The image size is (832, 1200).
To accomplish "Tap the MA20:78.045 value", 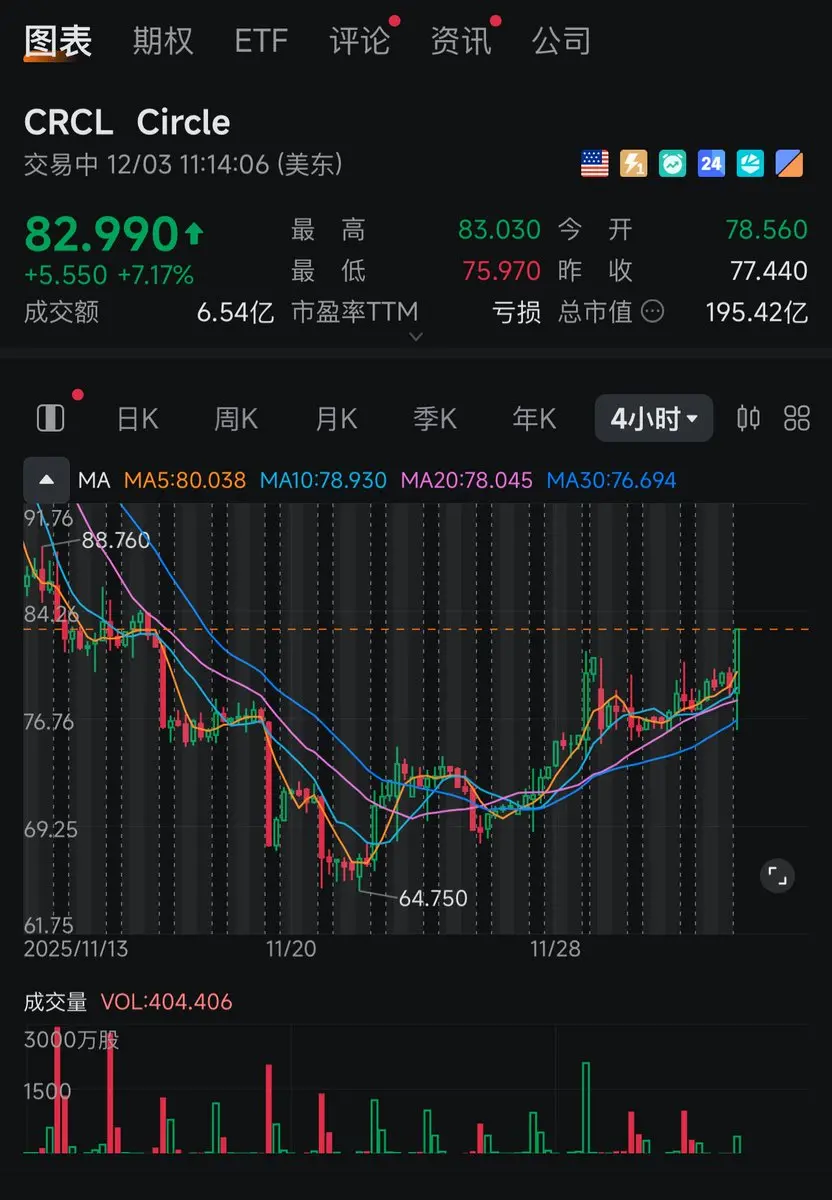I will 466,480.
